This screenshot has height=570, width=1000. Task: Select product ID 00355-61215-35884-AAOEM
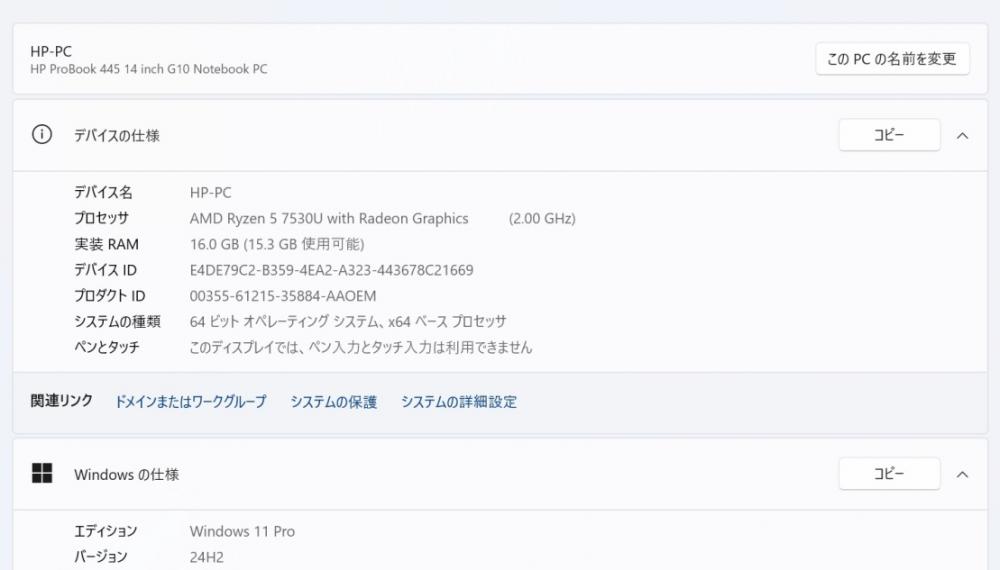(x=283, y=296)
